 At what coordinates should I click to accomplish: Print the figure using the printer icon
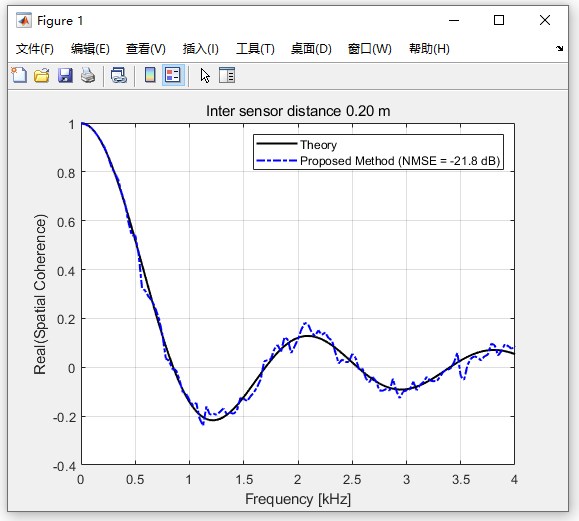(88, 75)
